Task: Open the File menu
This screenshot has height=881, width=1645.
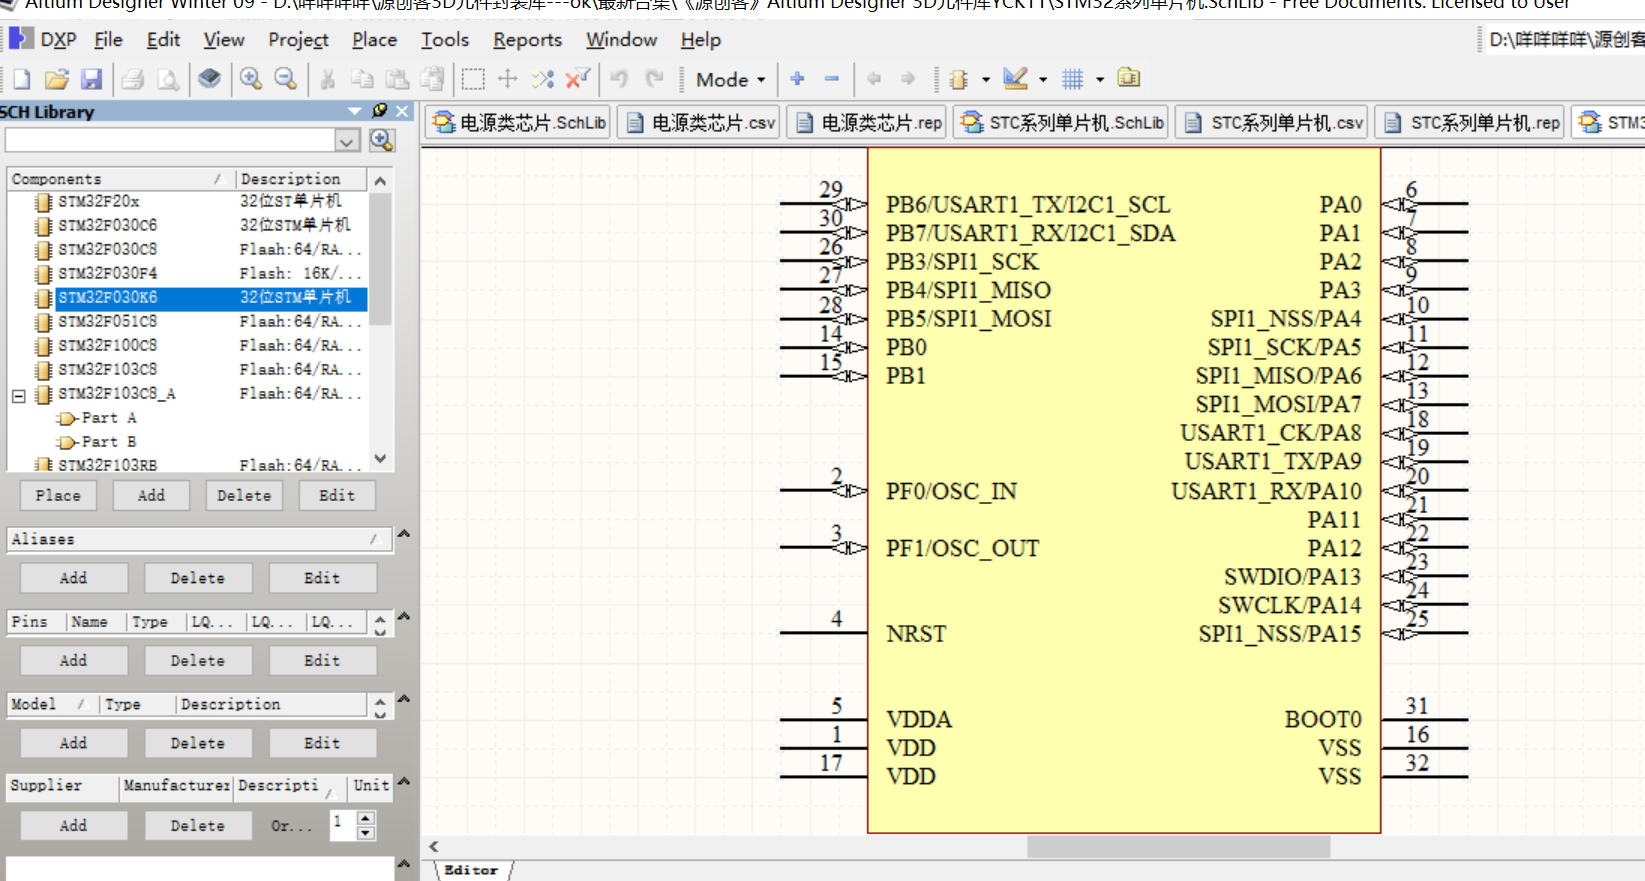Action: pos(108,40)
